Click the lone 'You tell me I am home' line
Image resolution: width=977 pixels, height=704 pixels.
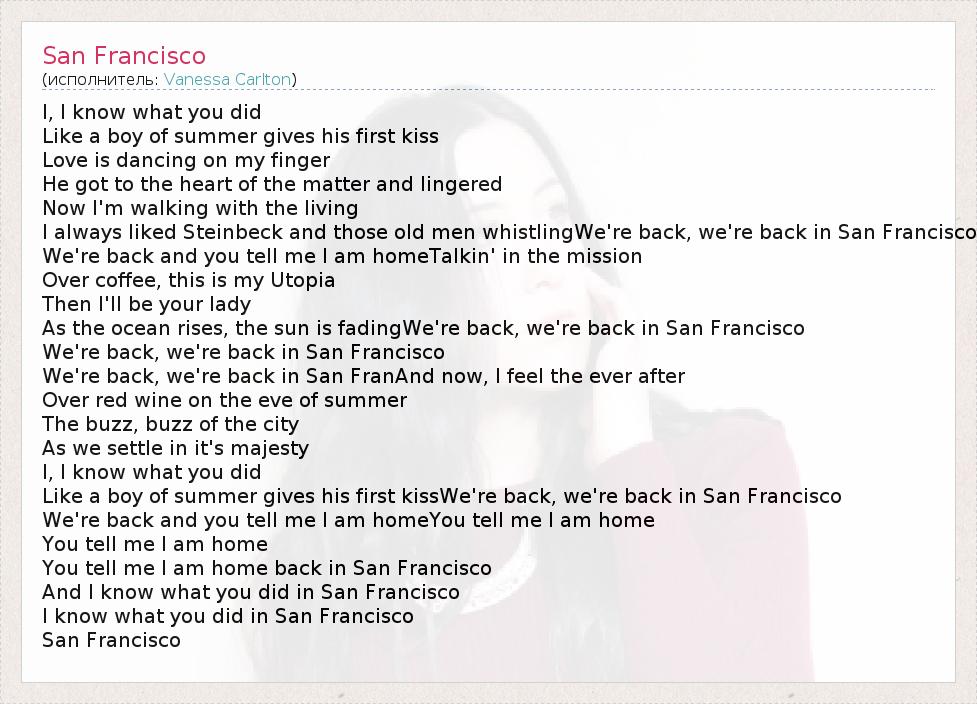pyautogui.click(x=155, y=544)
